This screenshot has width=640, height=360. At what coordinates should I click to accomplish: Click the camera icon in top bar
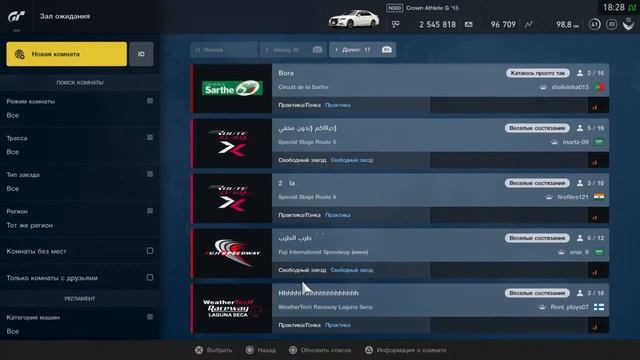[611, 24]
